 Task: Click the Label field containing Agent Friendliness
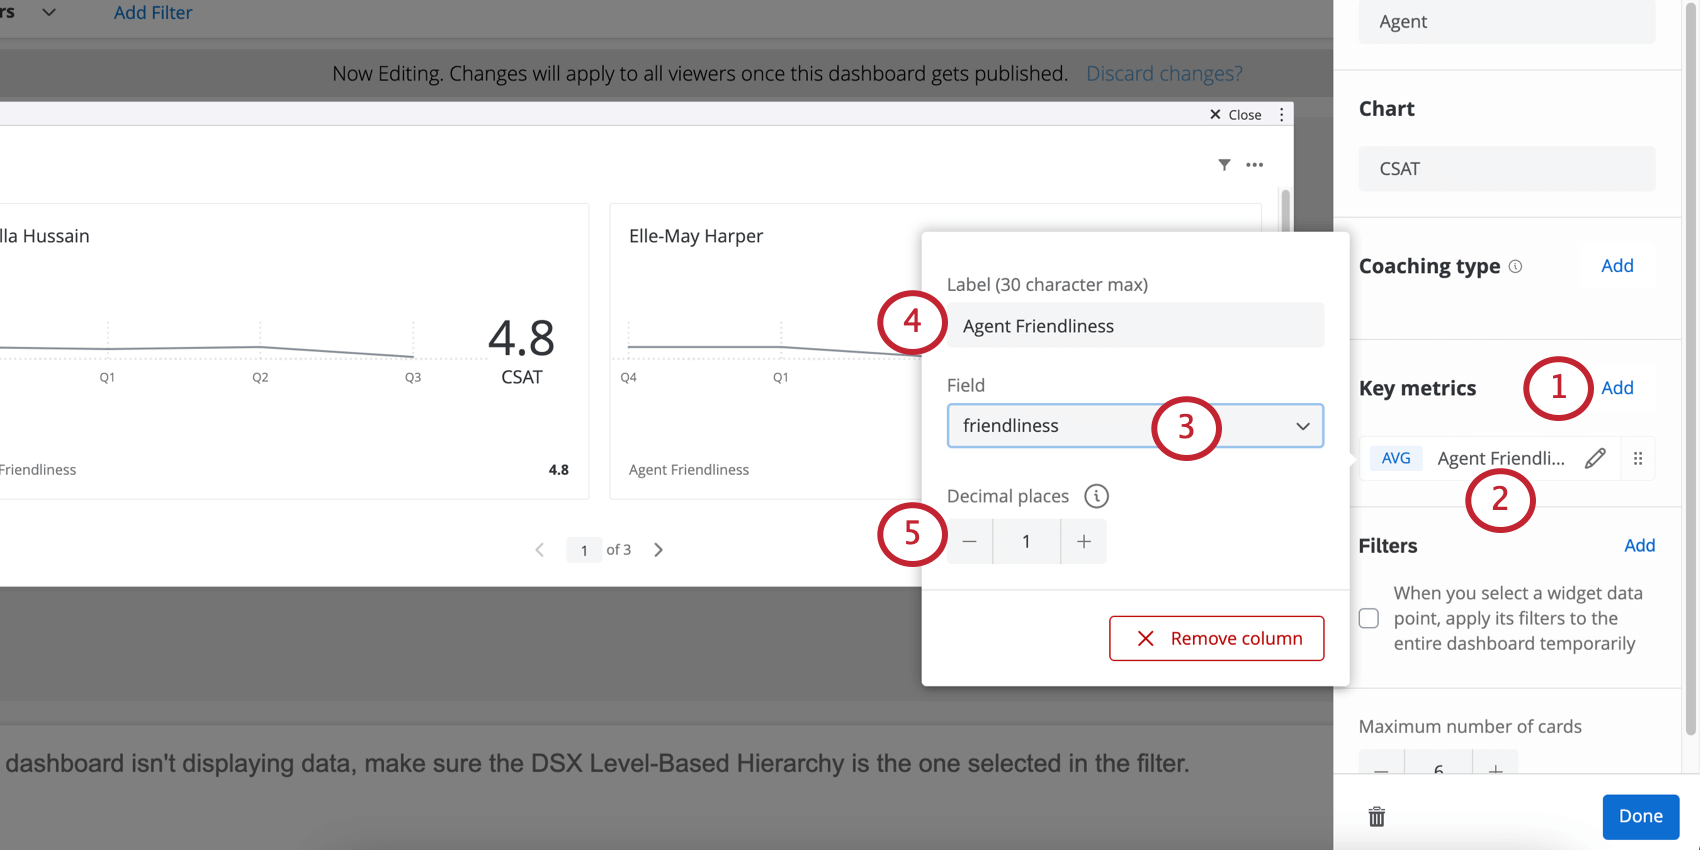(1135, 326)
